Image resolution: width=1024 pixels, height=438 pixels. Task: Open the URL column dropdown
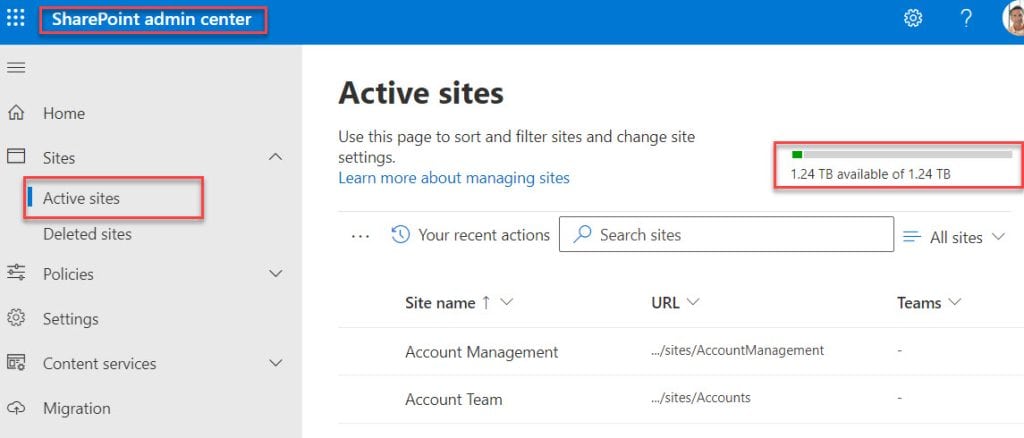(x=693, y=302)
